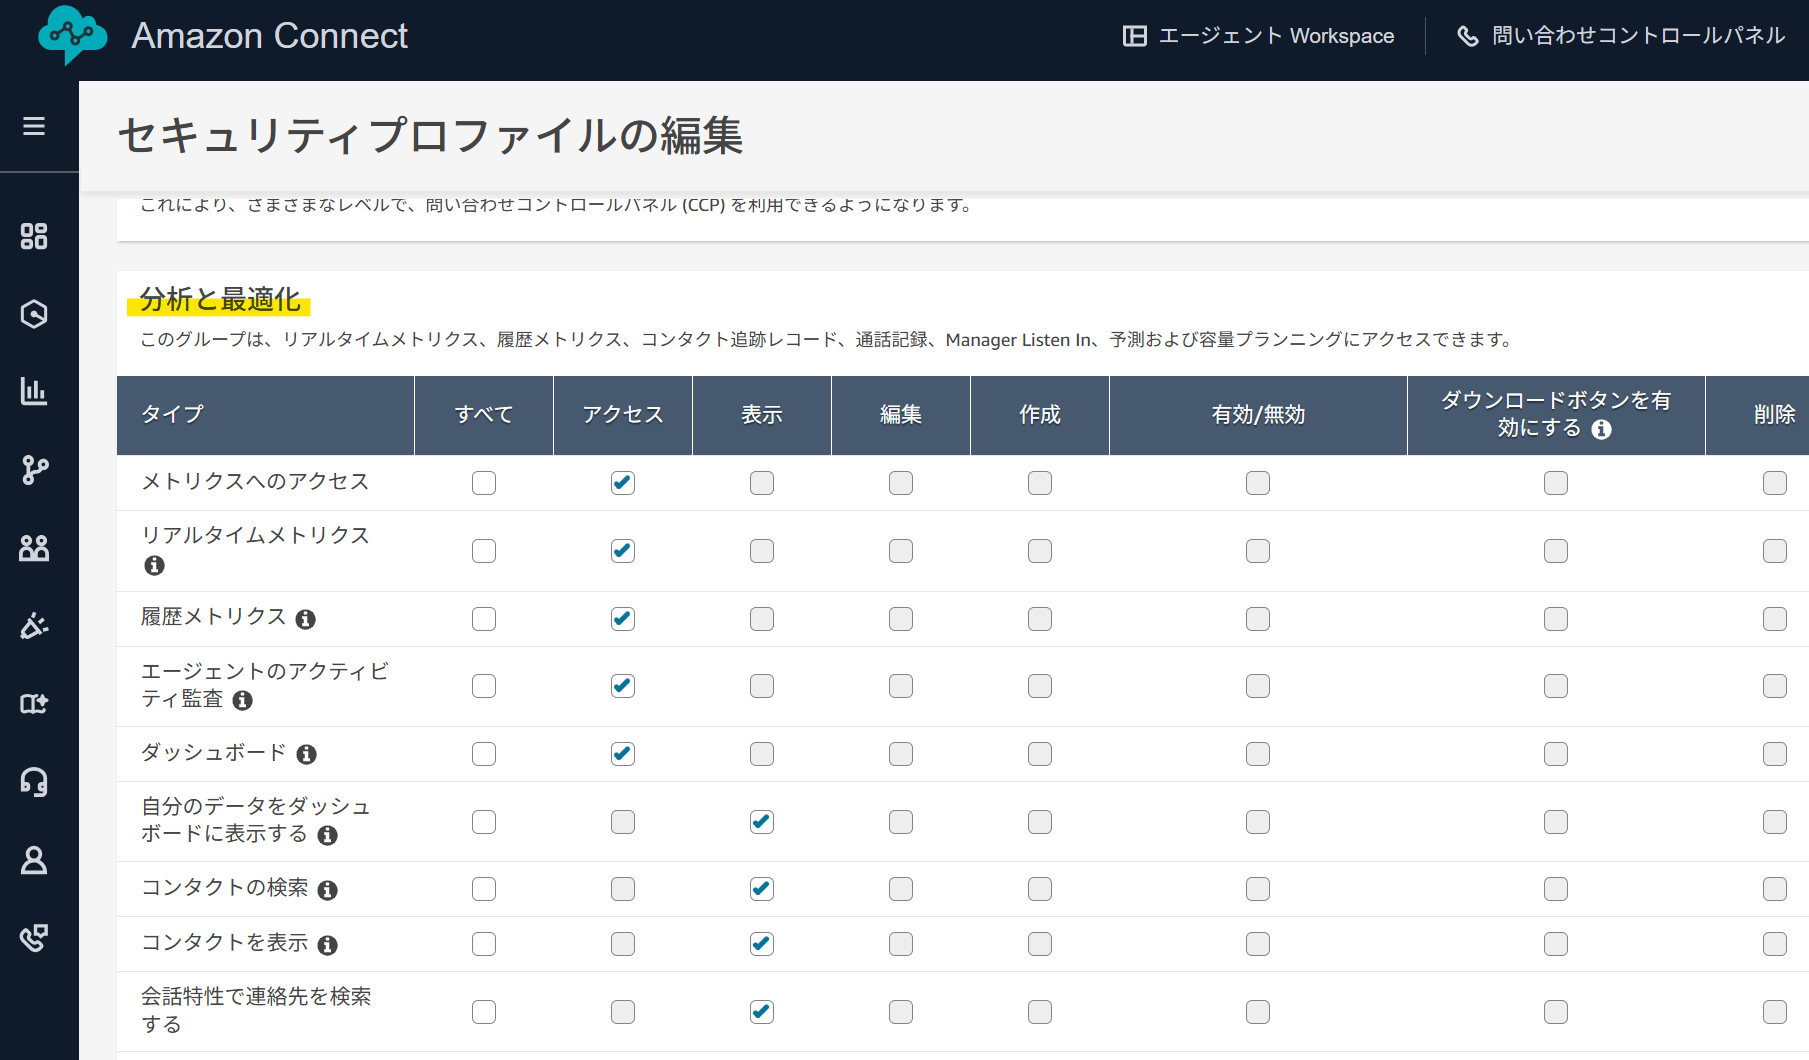Viewport: 1809px width, 1060px height.
Task: Open the headset agent icon in sidebar
Action: click(34, 782)
